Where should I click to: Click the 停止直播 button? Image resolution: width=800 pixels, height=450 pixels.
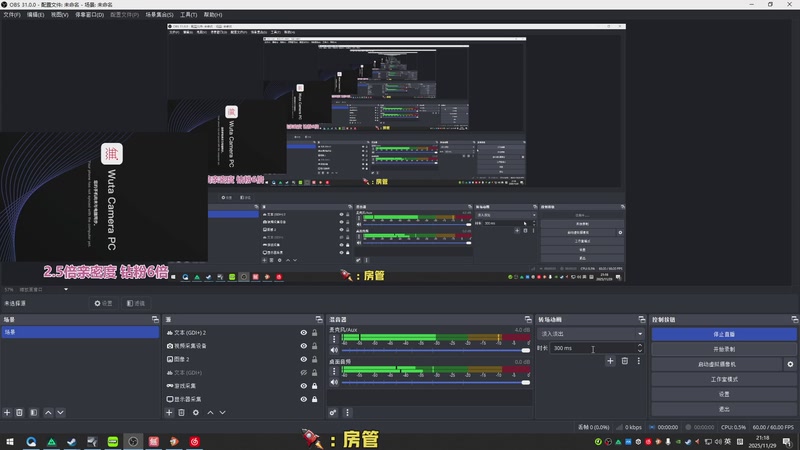pos(724,334)
